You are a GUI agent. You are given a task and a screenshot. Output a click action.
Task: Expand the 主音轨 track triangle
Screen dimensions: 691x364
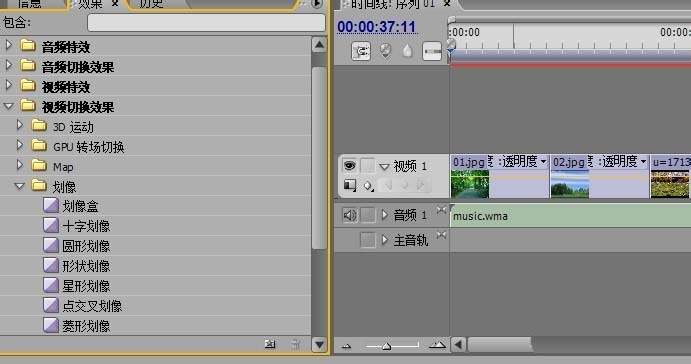384,240
